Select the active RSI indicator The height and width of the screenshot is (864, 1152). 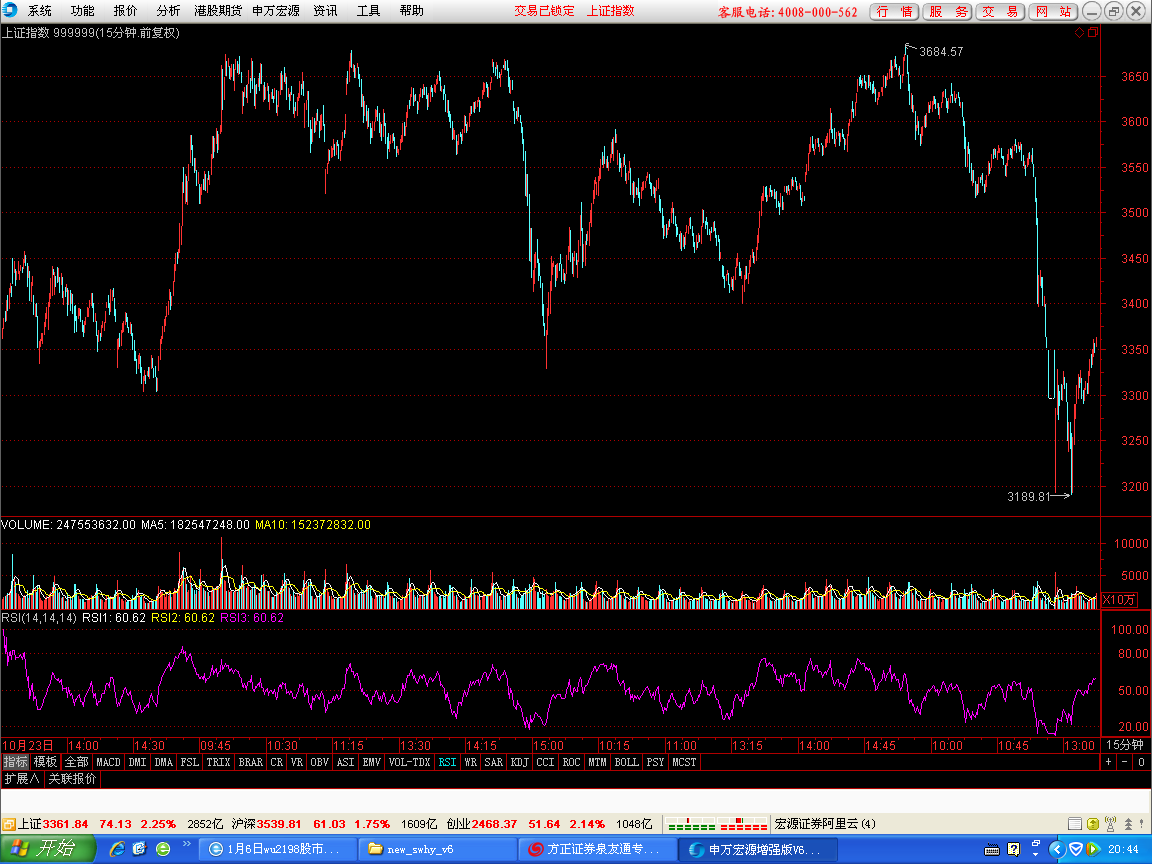[x=447, y=762]
